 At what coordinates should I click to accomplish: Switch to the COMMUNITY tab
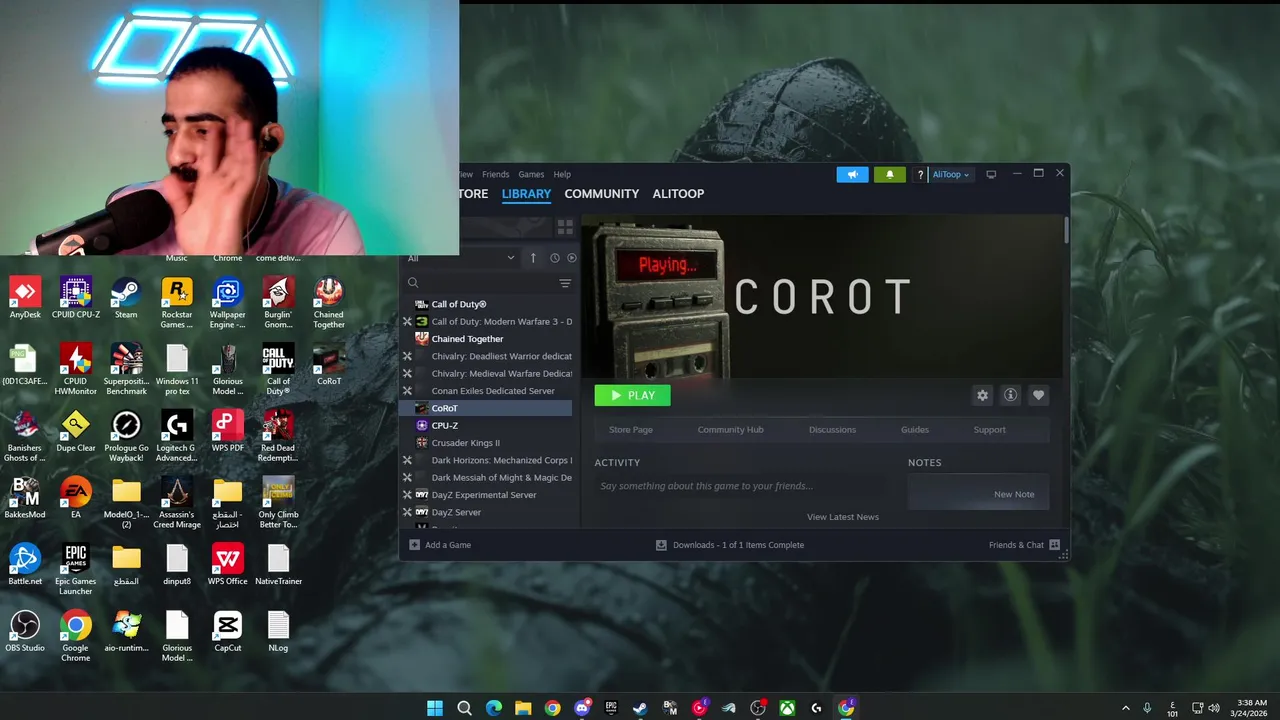[601, 194]
